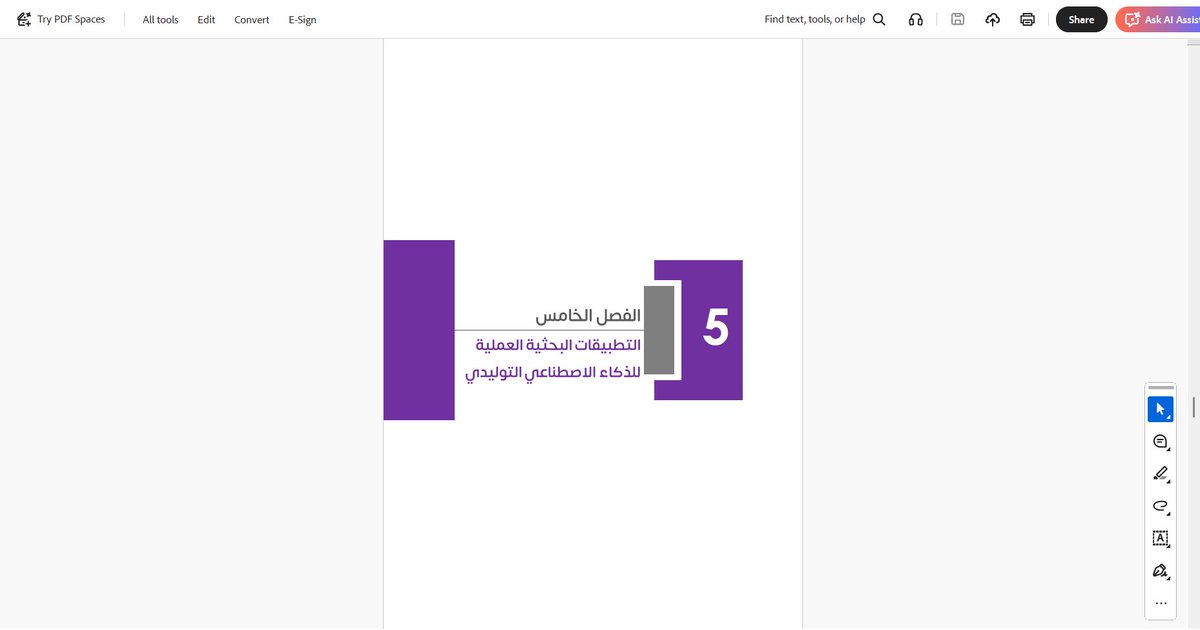Open Try PDF Spaces

pos(61,19)
